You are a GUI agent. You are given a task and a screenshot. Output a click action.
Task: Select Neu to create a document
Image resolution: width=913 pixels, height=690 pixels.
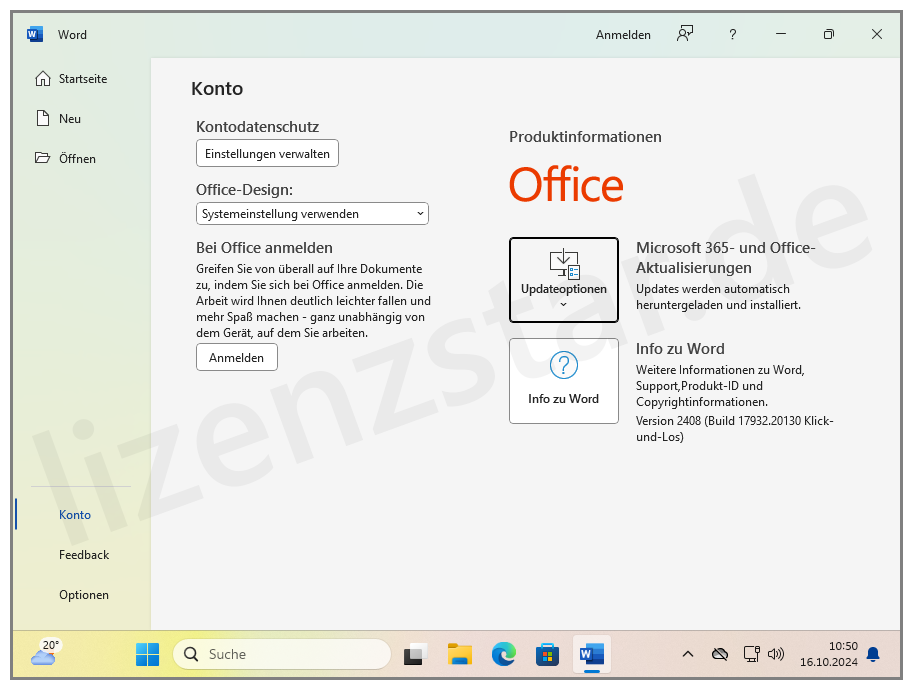coord(58,119)
